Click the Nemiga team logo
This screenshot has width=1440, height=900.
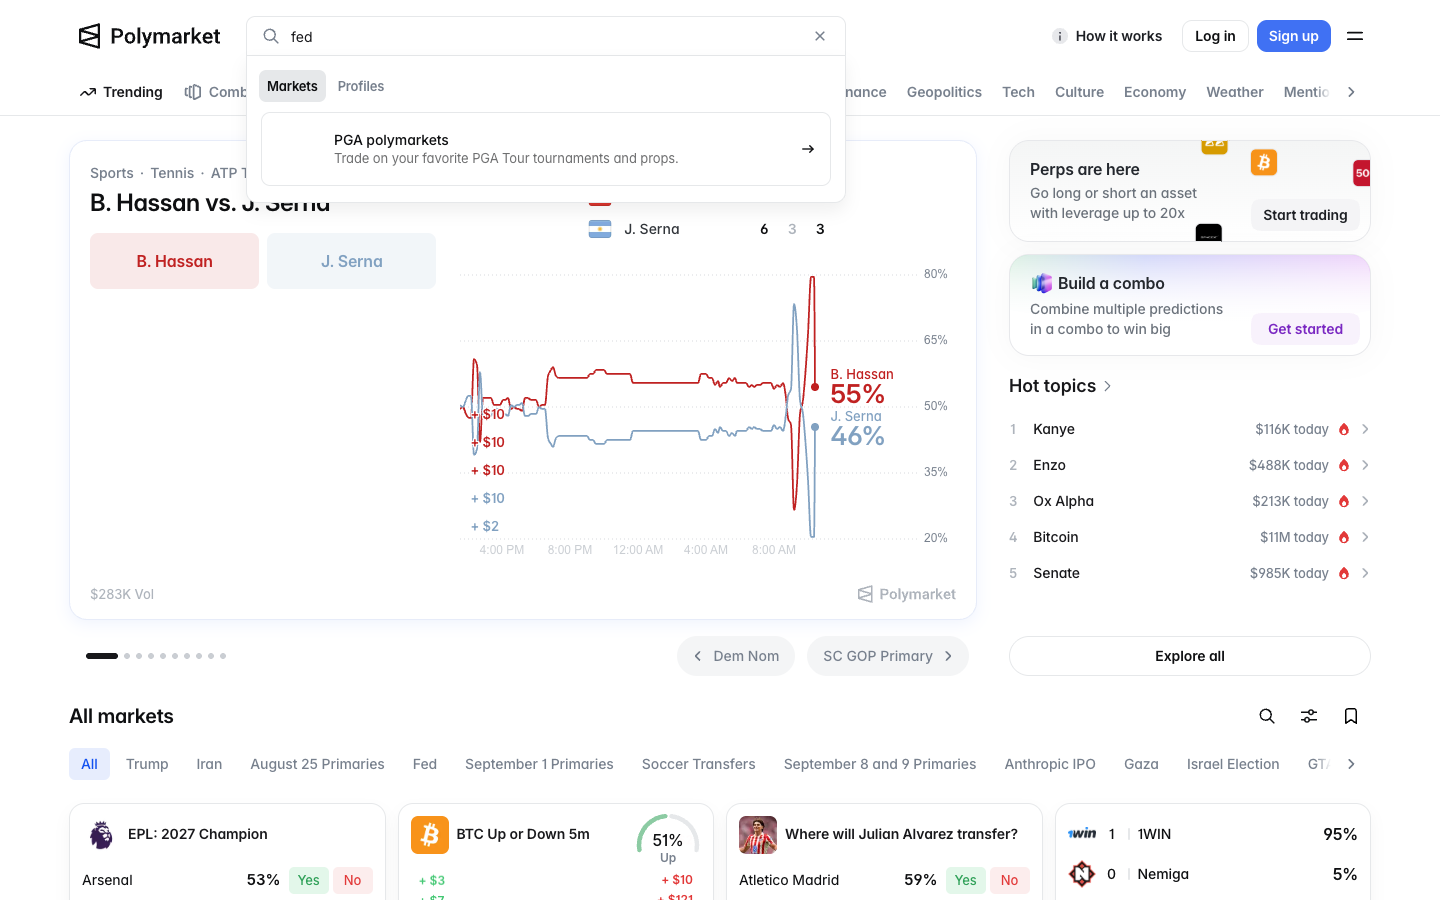(x=1082, y=874)
